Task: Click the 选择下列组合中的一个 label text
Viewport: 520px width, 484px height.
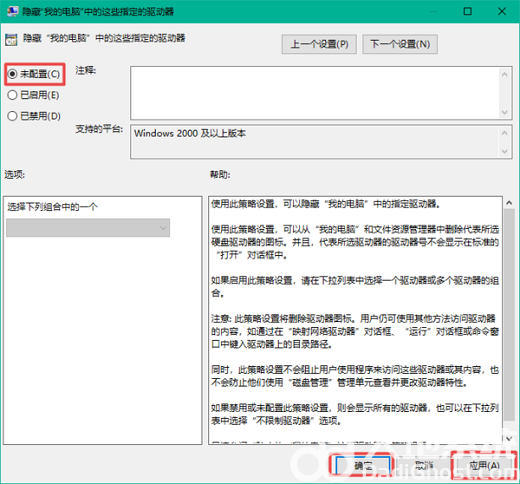Action: 52,207
